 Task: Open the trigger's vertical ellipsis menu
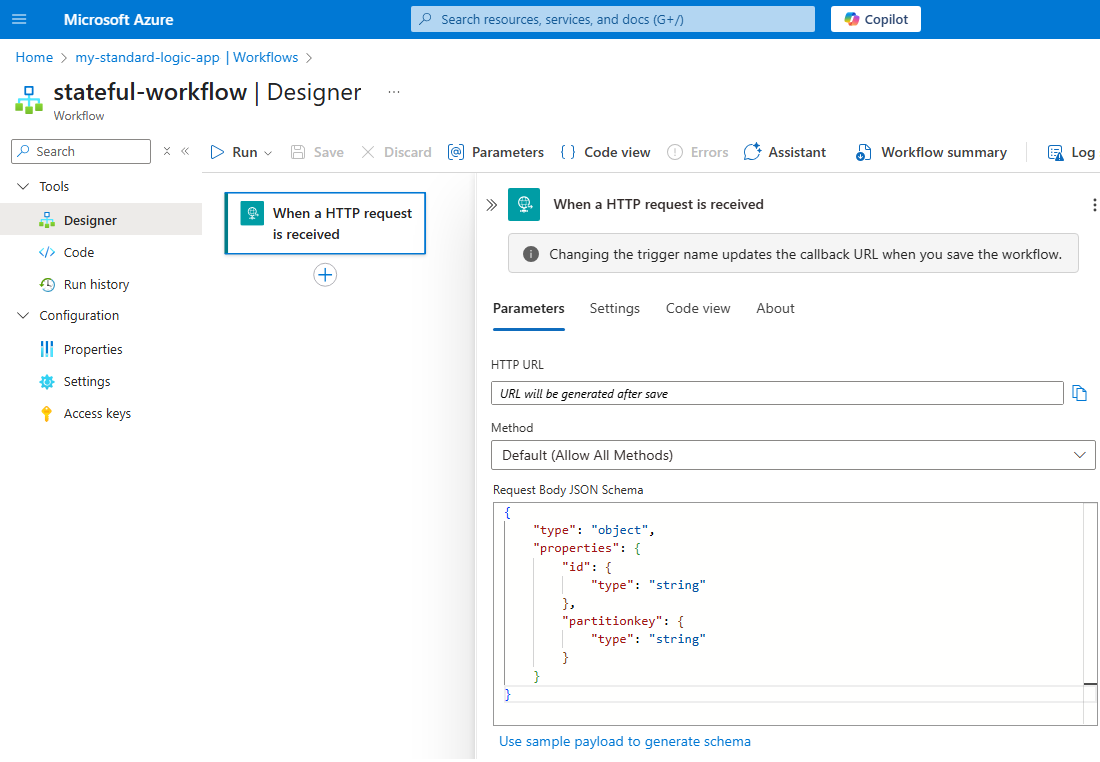click(x=1093, y=204)
